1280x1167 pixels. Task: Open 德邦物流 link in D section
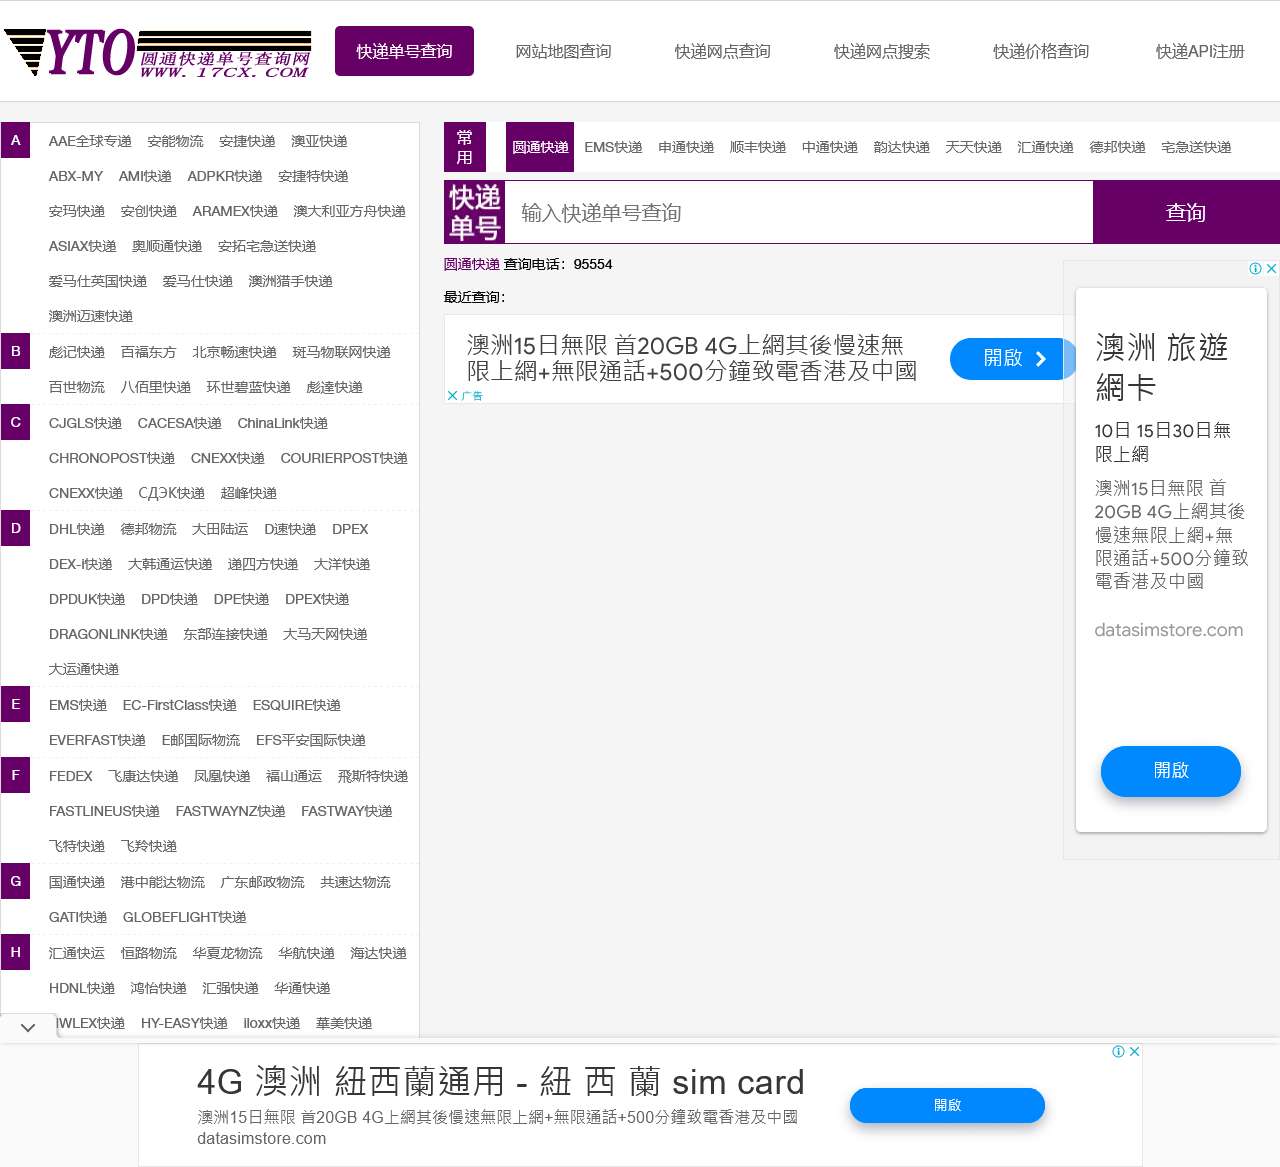(148, 529)
